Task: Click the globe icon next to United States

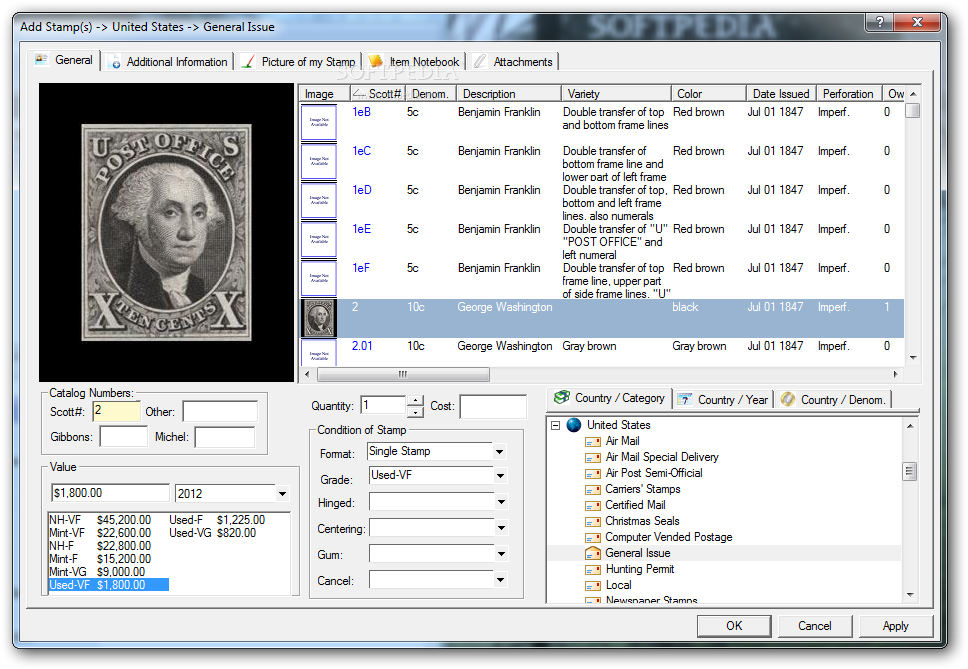Action: point(574,425)
